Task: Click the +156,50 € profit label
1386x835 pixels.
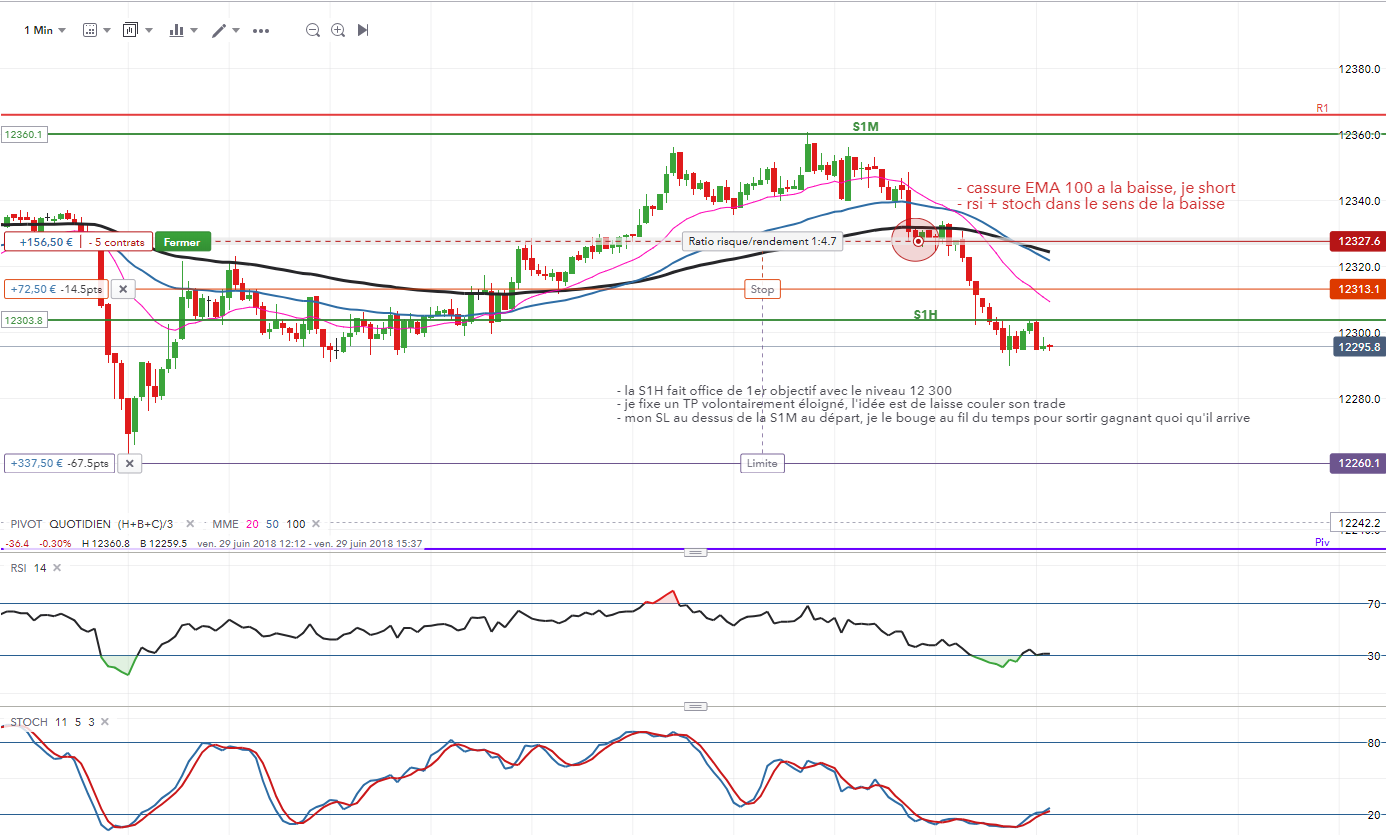Action: coord(46,242)
